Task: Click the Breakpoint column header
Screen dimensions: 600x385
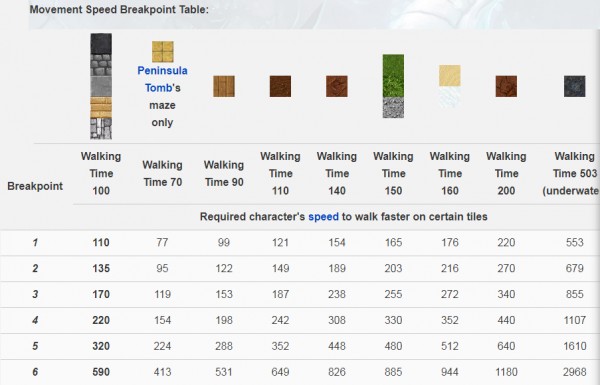Action: (35, 186)
